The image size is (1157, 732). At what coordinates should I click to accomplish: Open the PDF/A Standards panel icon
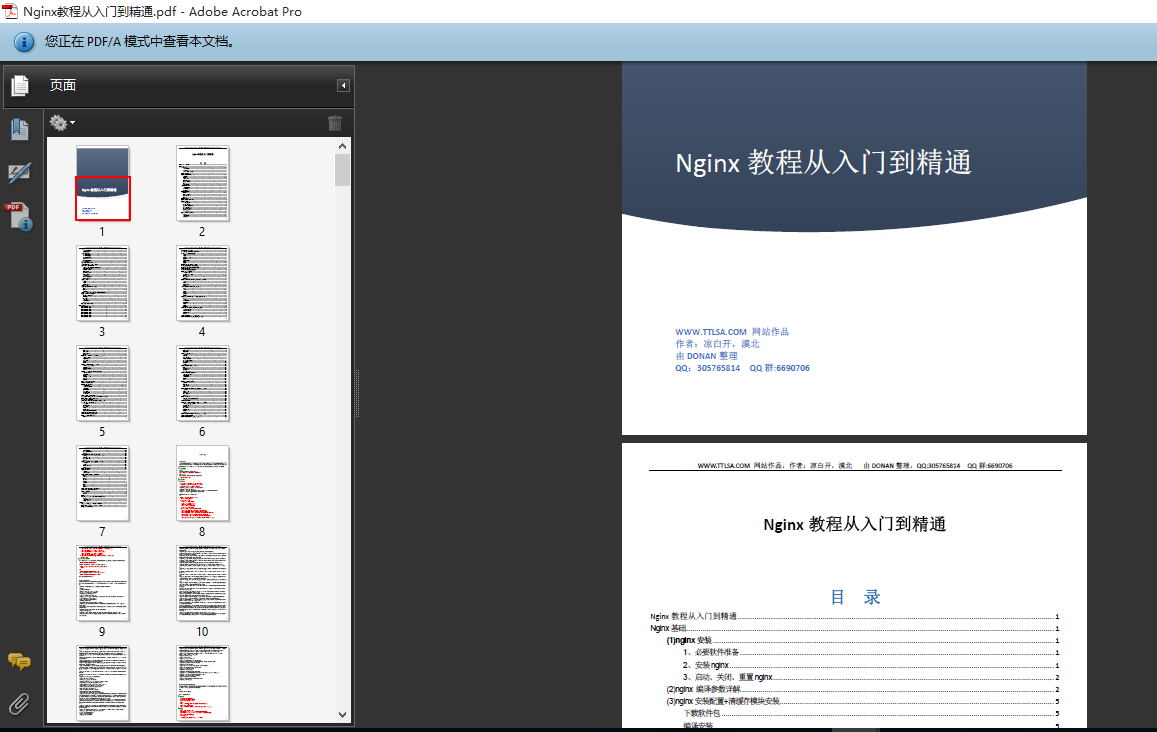[19, 216]
